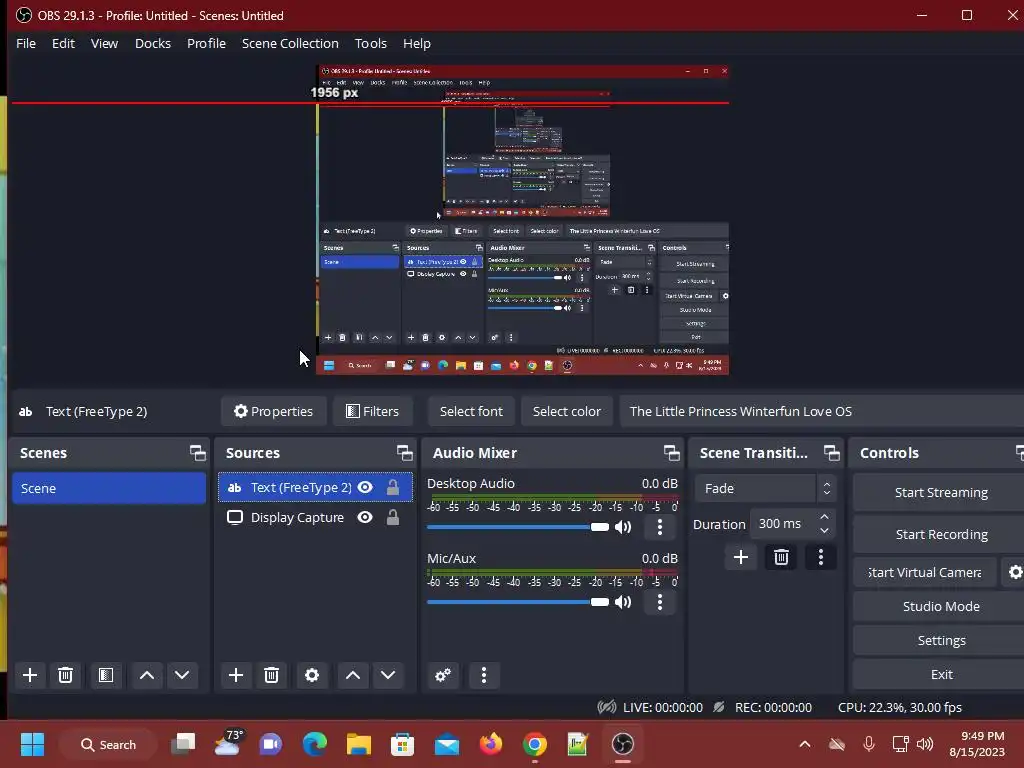Screen dimensions: 1024x768
Task: Undock the Sources panel
Action: coord(404,453)
